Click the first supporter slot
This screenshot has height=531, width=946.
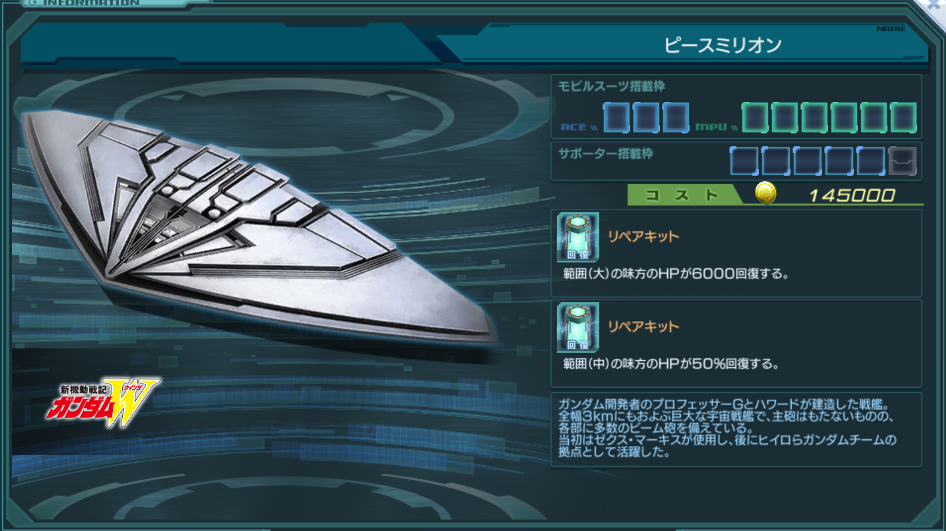click(744, 161)
